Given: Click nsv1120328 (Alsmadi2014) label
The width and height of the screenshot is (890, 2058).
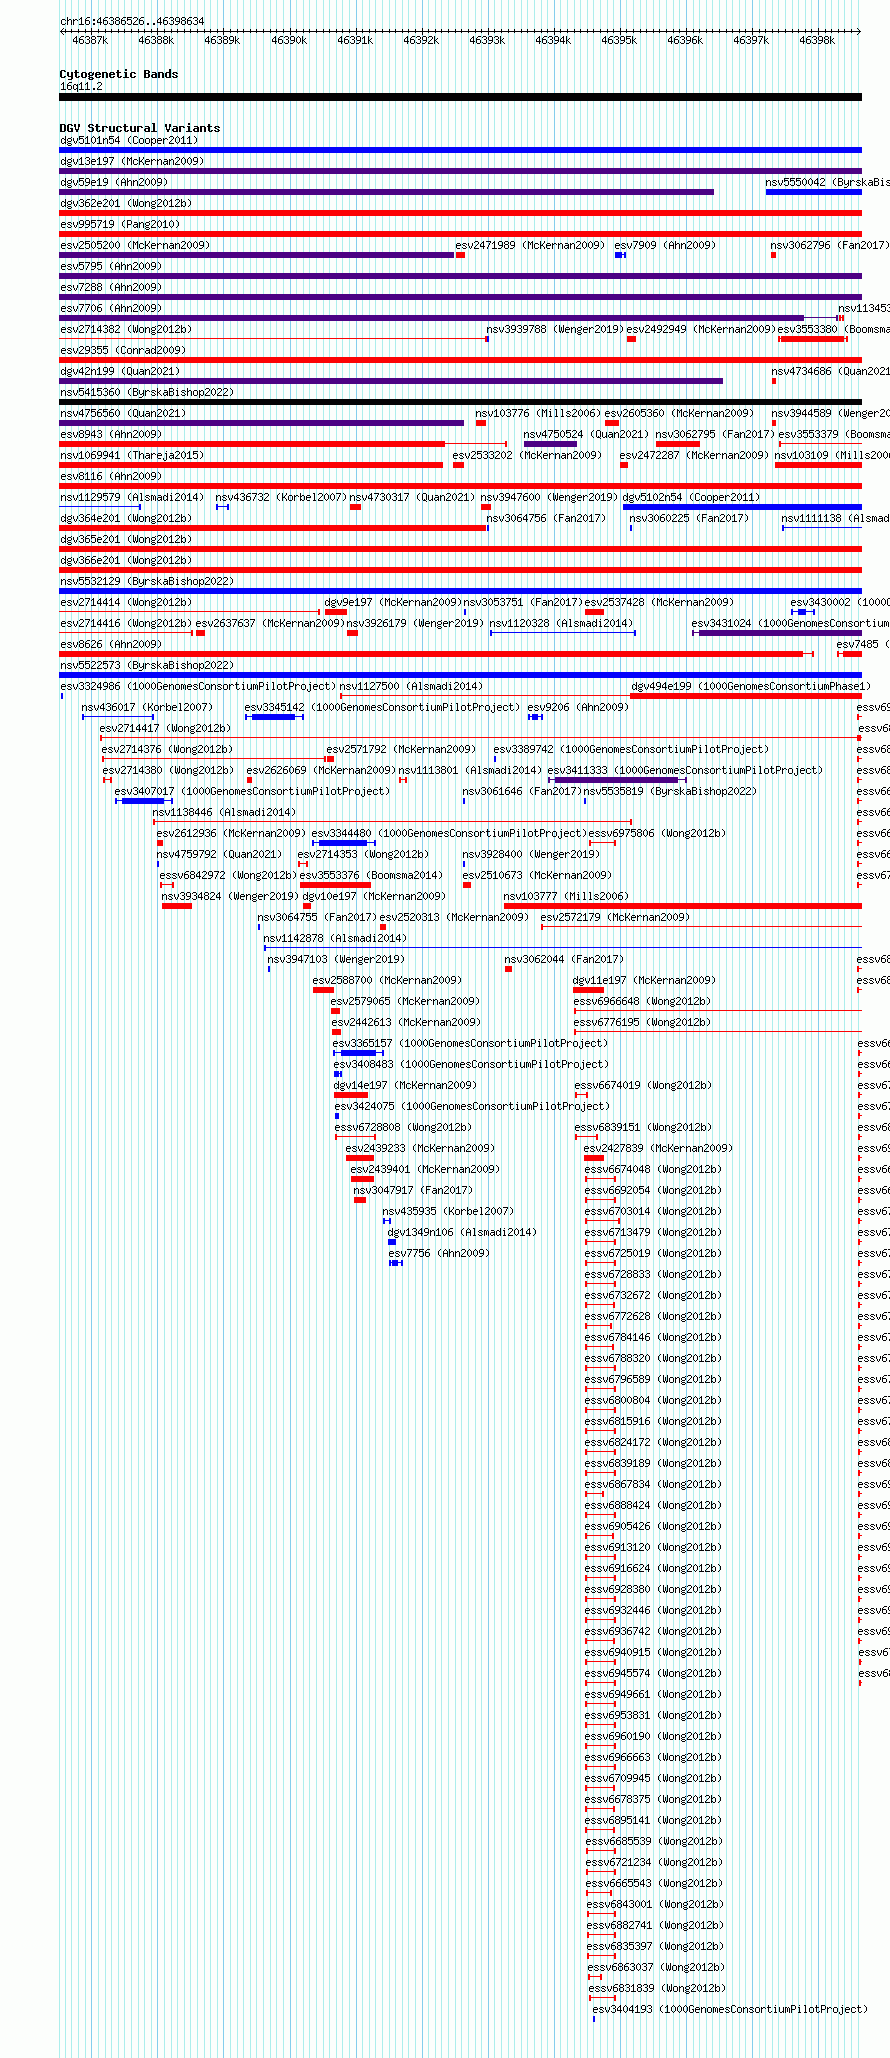Looking at the screenshot, I should pyautogui.click(x=561, y=623).
